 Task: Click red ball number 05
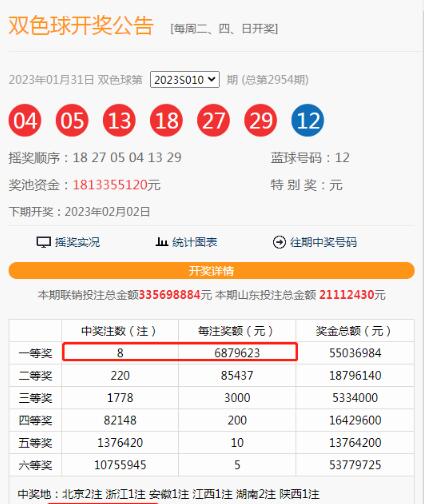pyautogui.click(x=72, y=120)
